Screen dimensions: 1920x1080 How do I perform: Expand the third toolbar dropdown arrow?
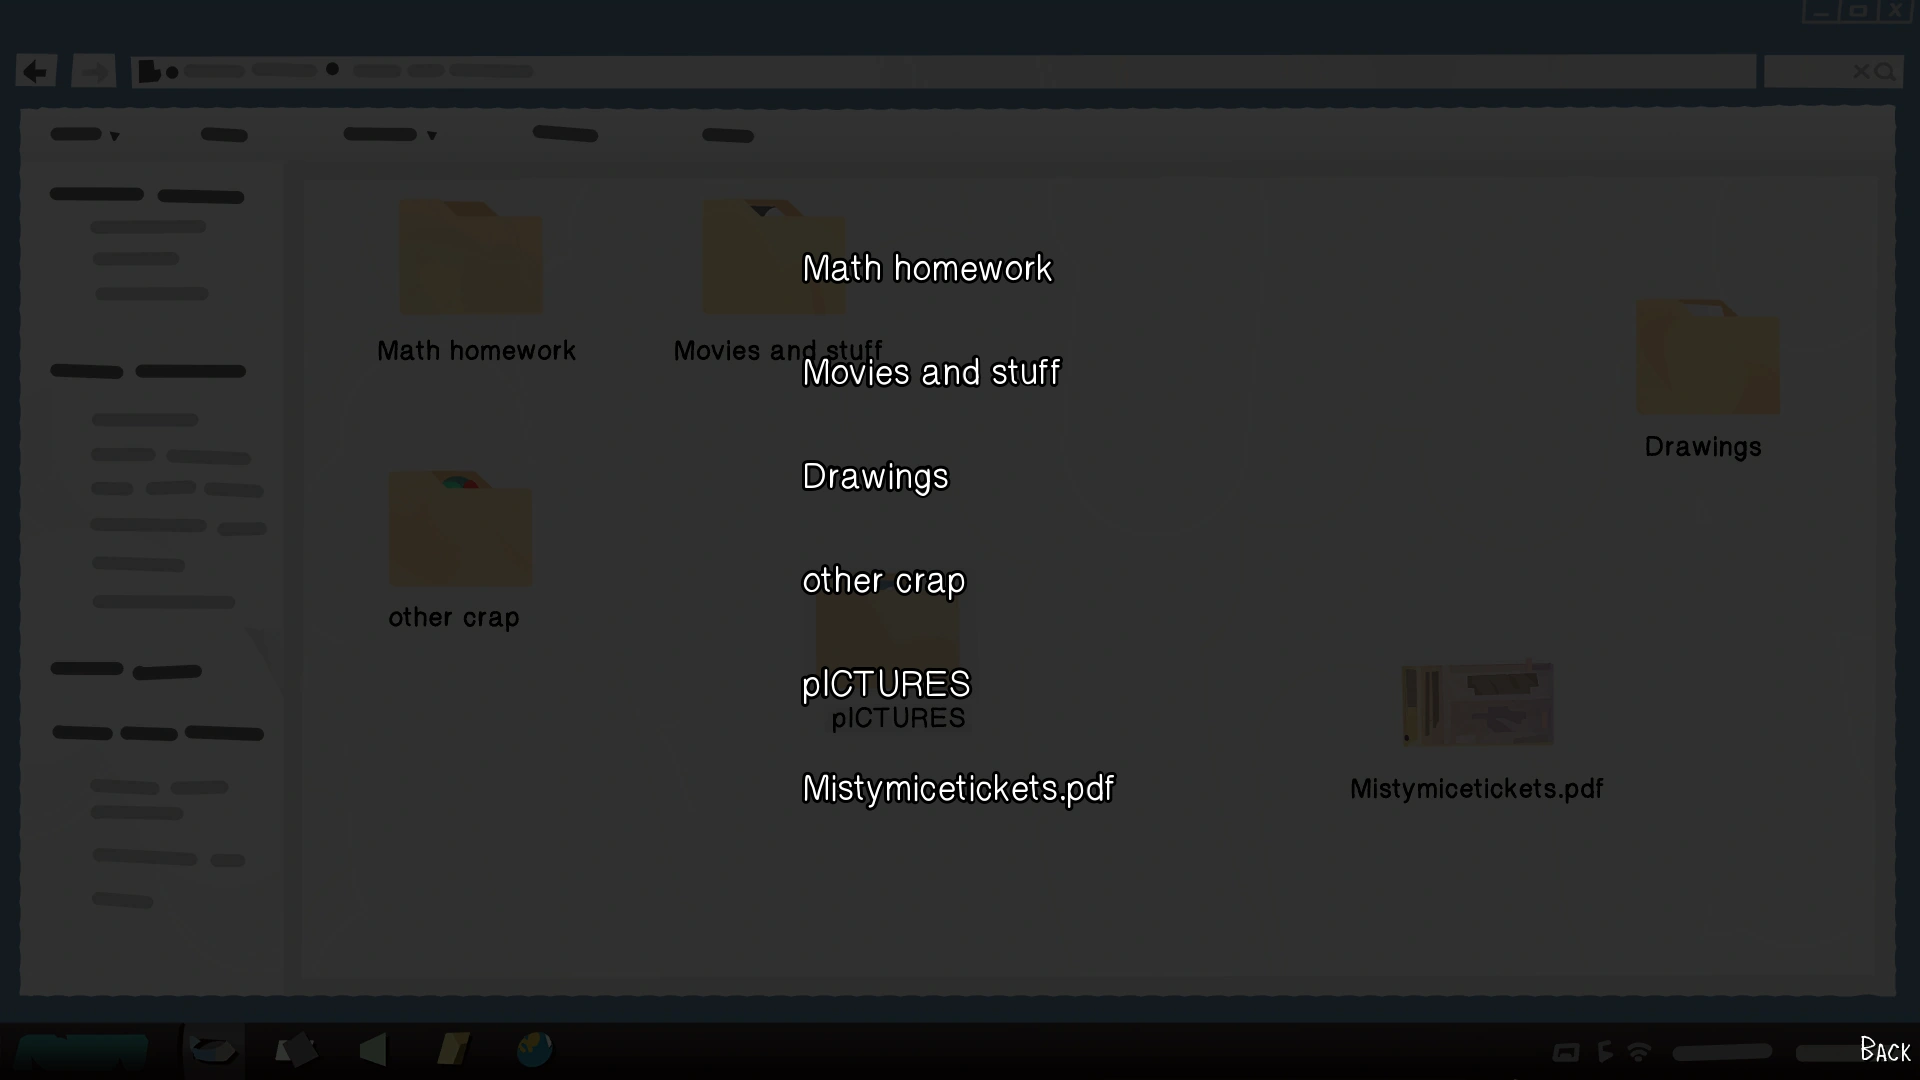click(x=432, y=136)
